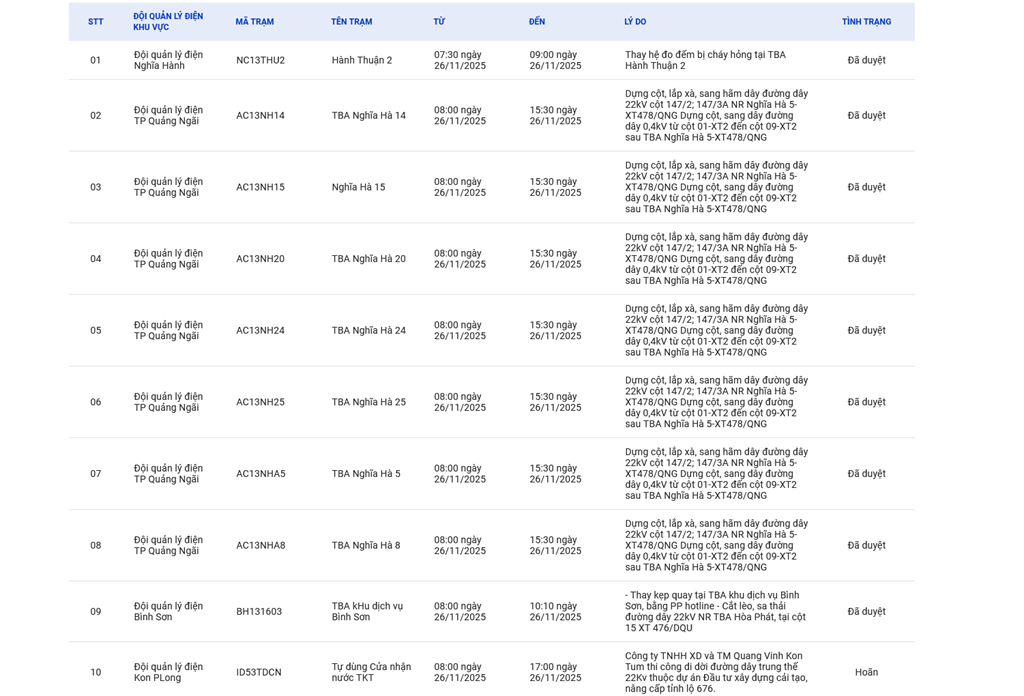
Task: Click the Hoãn status in row 10
Action: [866, 673]
